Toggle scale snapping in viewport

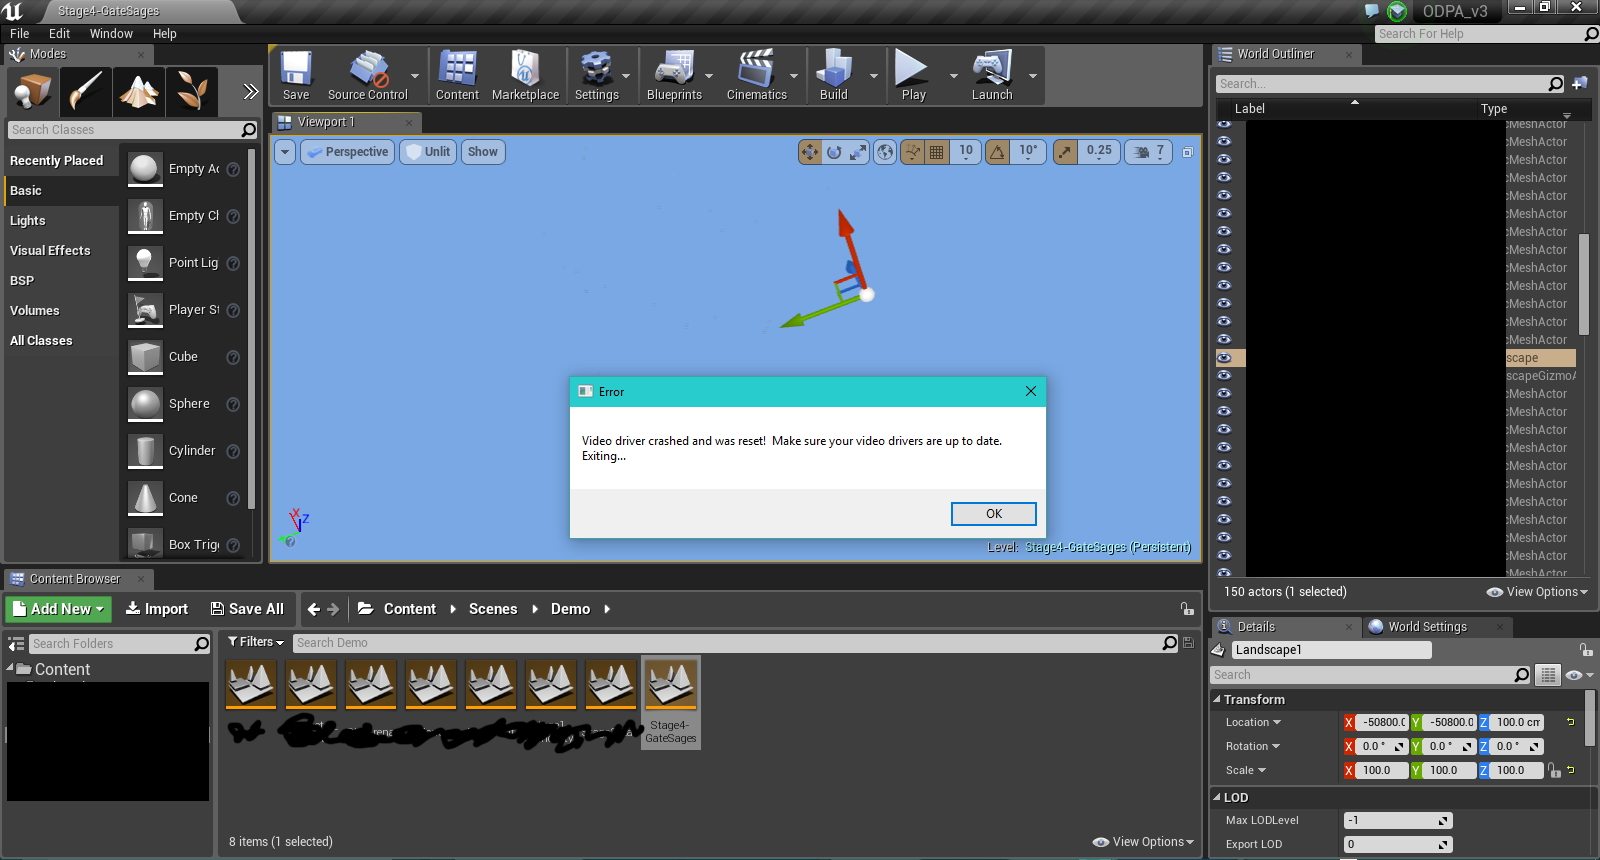[1066, 152]
